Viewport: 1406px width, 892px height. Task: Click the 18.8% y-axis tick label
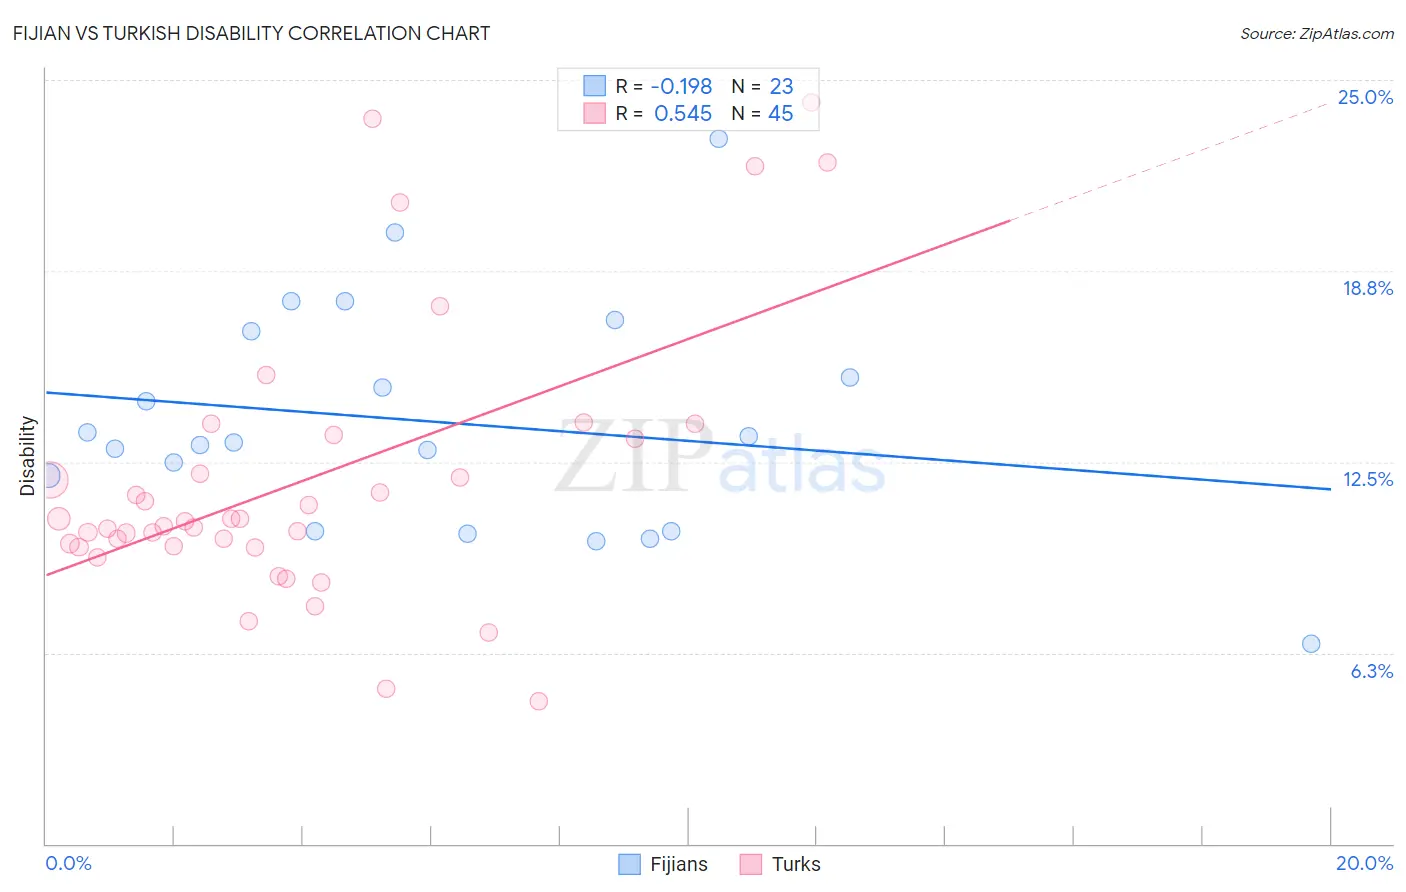tap(1367, 288)
